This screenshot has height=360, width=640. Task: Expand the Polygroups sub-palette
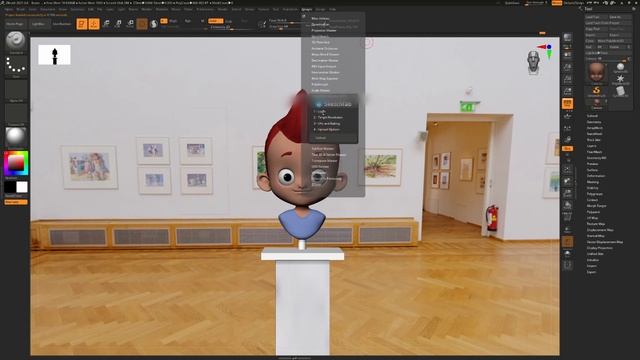595,194
